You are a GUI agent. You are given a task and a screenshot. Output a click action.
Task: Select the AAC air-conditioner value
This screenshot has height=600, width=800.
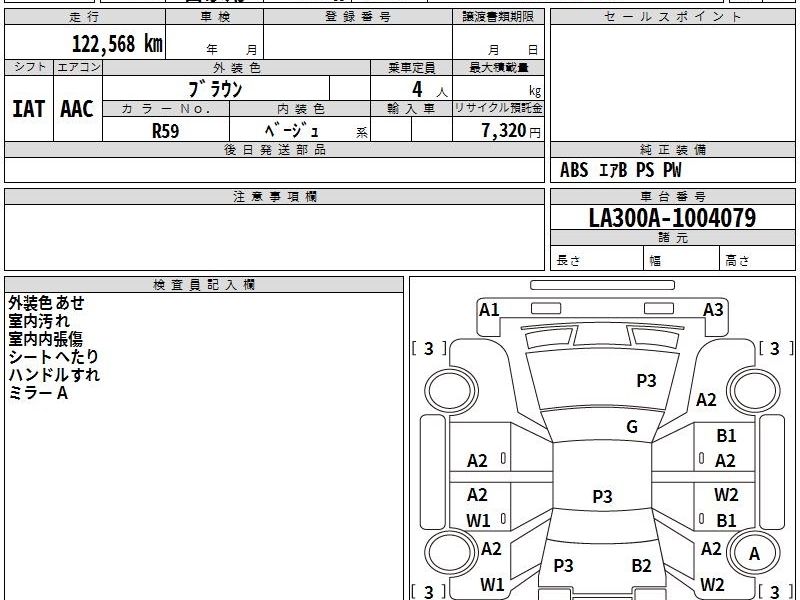click(x=77, y=109)
